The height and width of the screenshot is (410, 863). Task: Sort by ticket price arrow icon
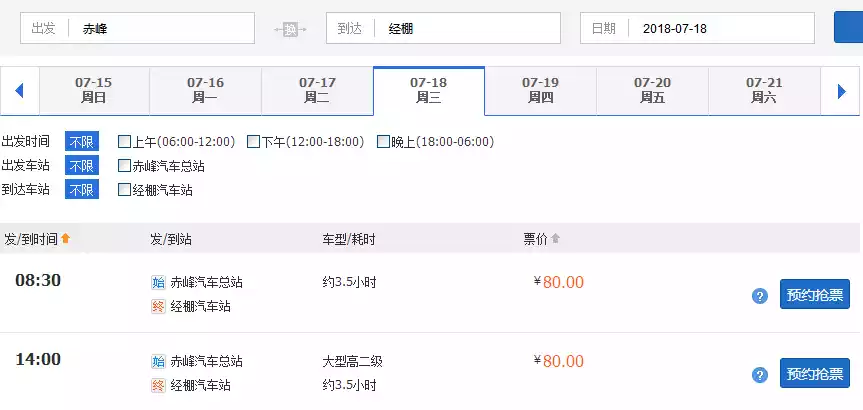[x=556, y=238]
